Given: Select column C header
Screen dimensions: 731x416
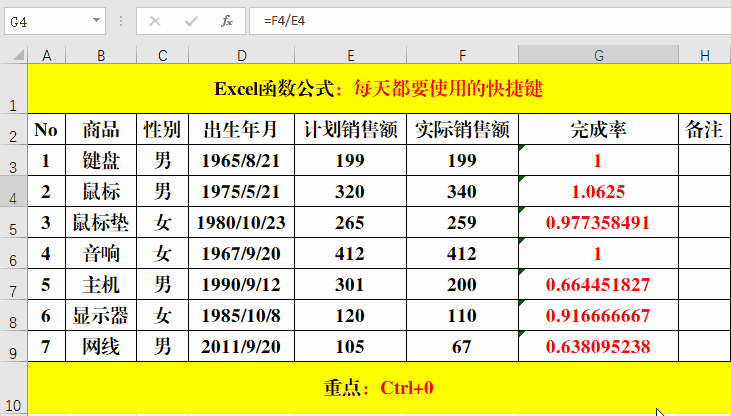Looking at the screenshot, I should [162, 55].
